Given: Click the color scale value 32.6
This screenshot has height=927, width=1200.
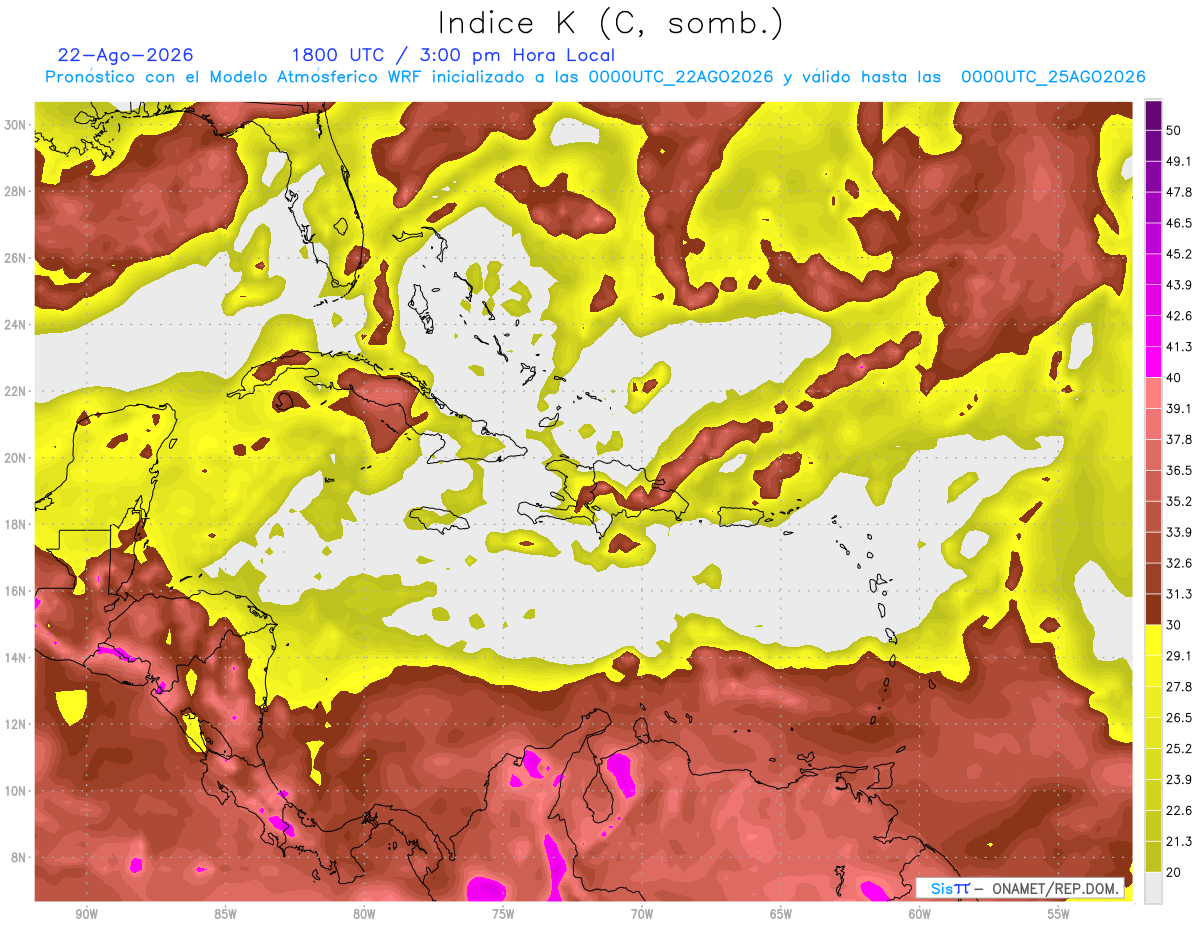Looking at the screenshot, I should point(1179,563).
